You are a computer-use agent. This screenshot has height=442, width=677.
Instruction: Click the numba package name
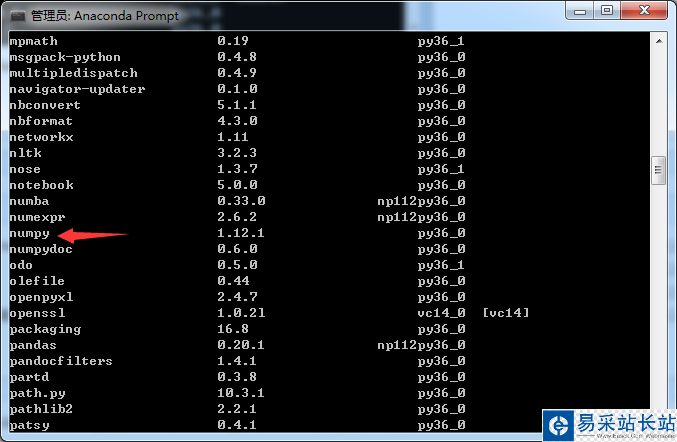click(x=29, y=201)
